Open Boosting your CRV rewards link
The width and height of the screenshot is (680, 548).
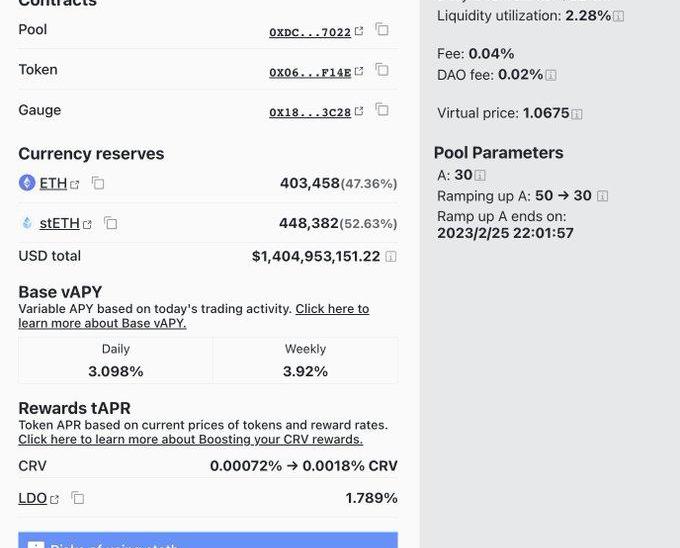tap(190, 439)
